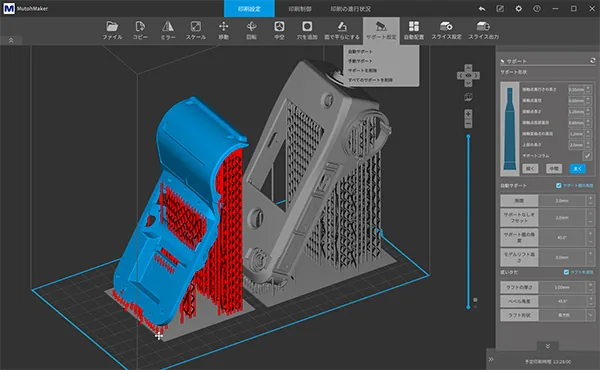Choose 手動サポート from dropdown menu

360,61
